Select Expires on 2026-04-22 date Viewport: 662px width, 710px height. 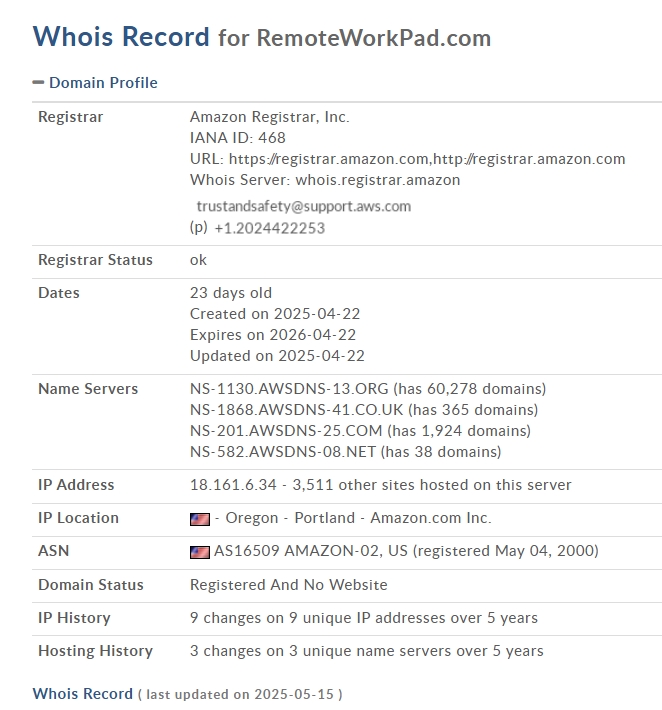pos(273,335)
